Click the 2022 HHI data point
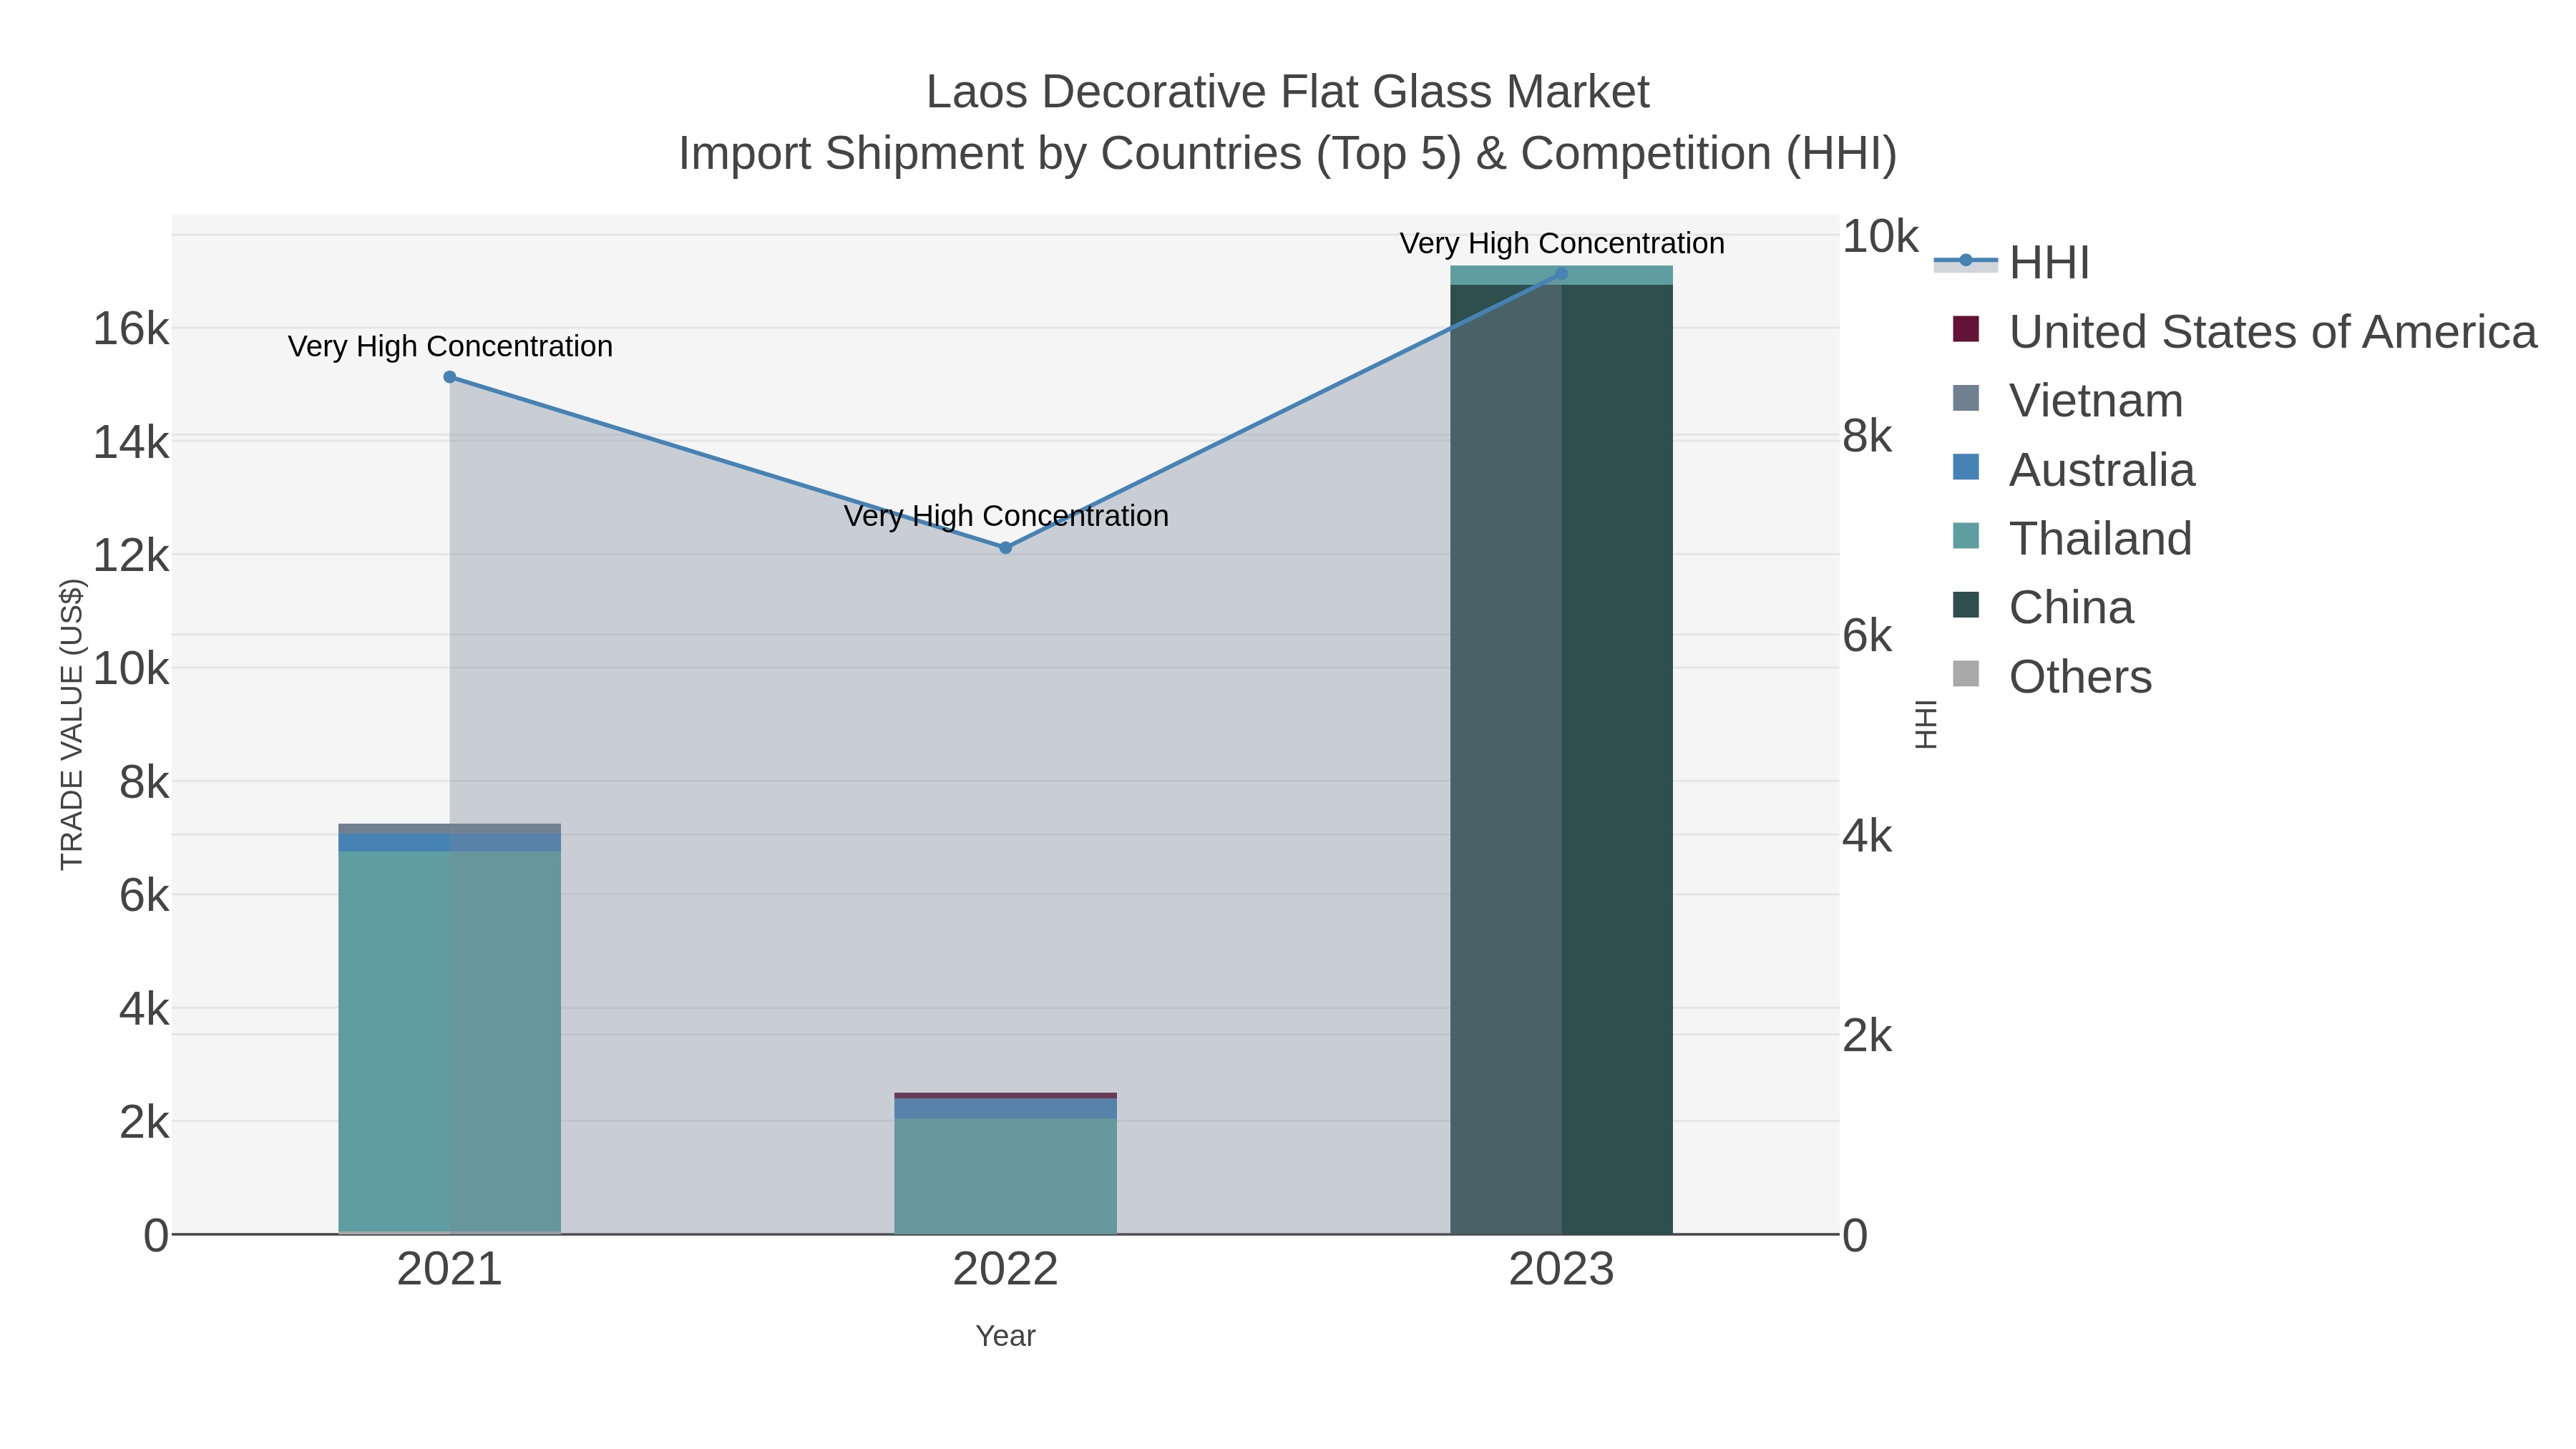The width and height of the screenshot is (2576, 1449). click(x=1006, y=548)
